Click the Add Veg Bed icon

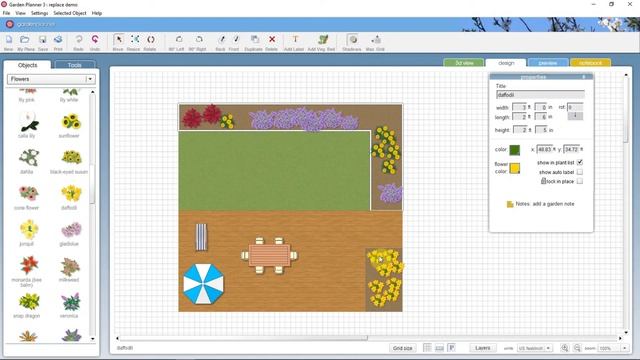(x=322, y=40)
